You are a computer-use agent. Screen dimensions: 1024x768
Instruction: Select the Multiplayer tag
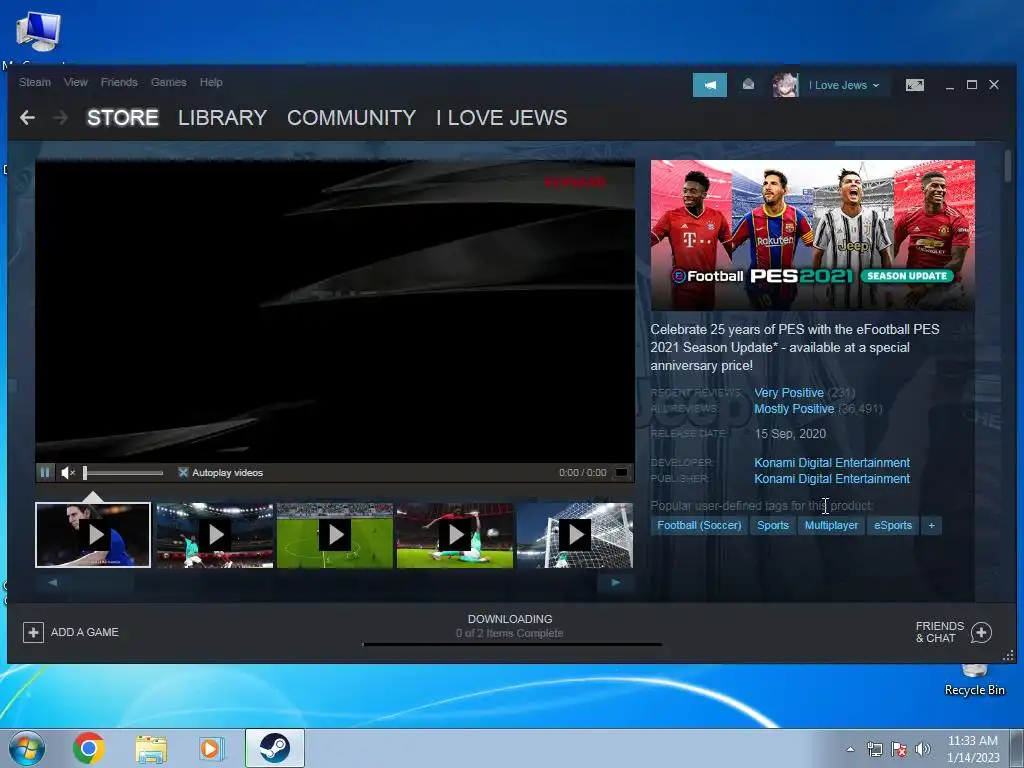coord(831,525)
